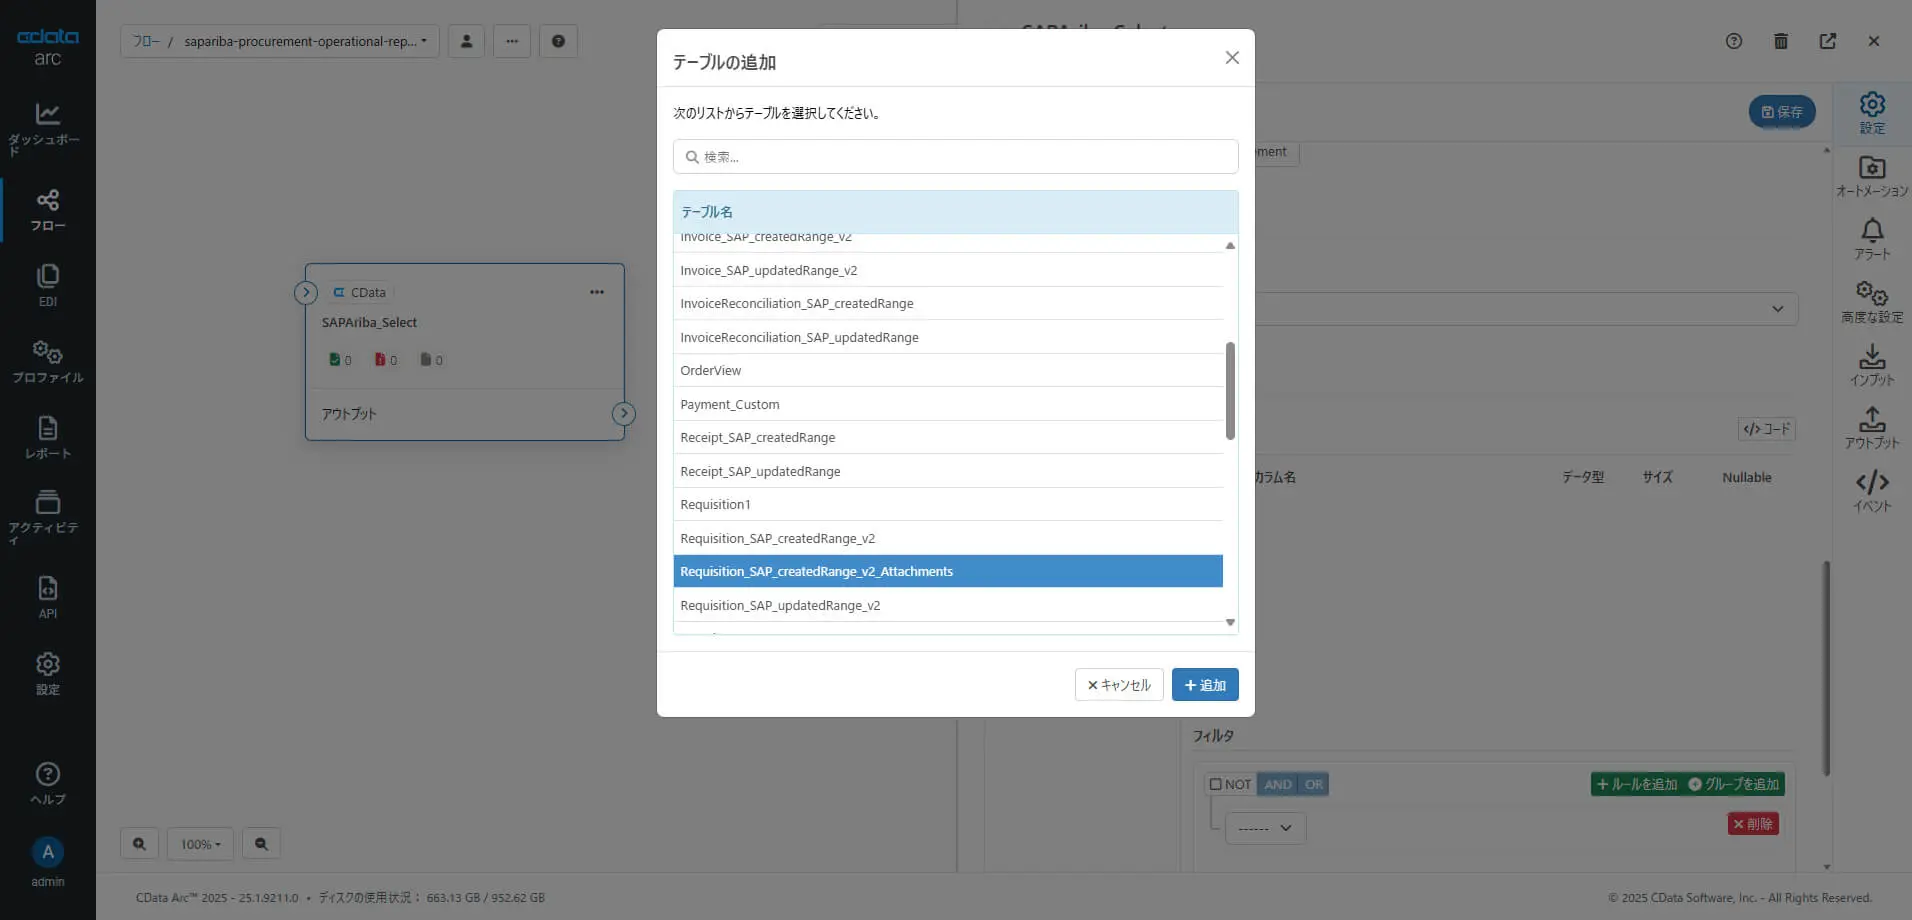Open the filter column dropdown

1265,828
